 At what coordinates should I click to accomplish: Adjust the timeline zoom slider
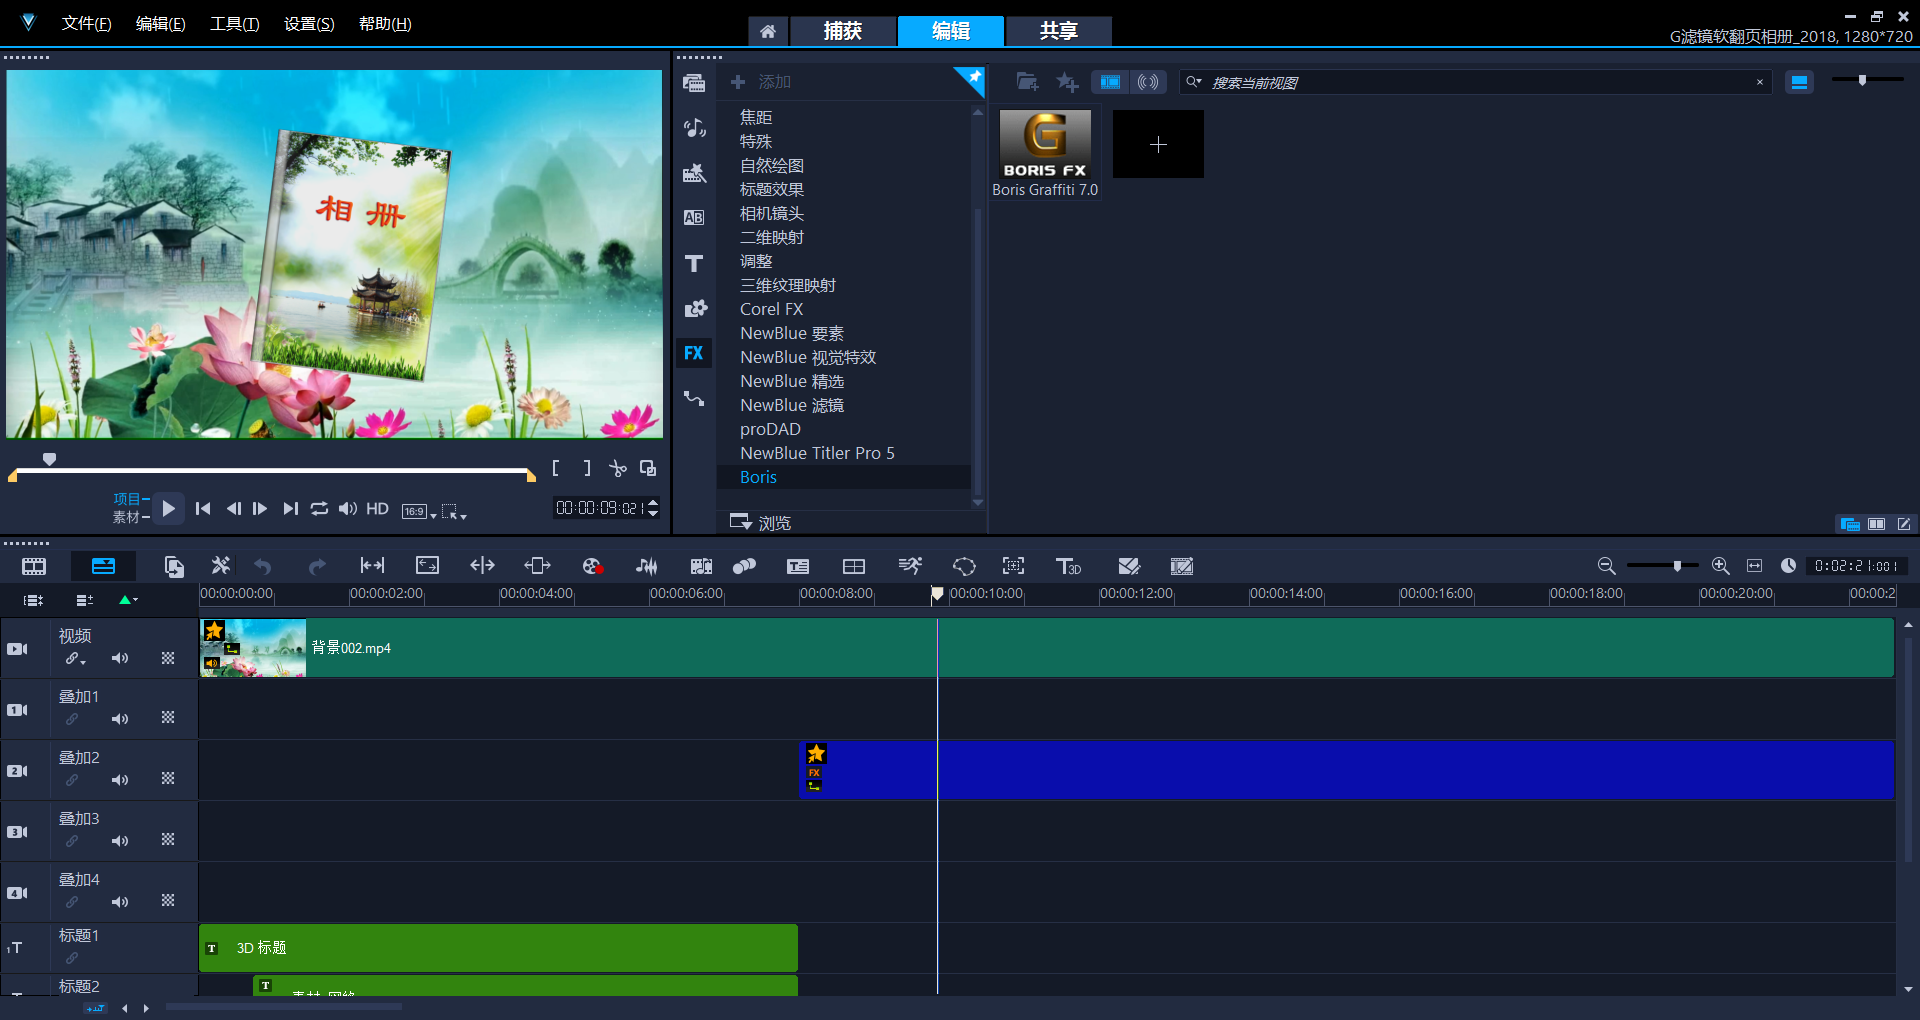1677,566
